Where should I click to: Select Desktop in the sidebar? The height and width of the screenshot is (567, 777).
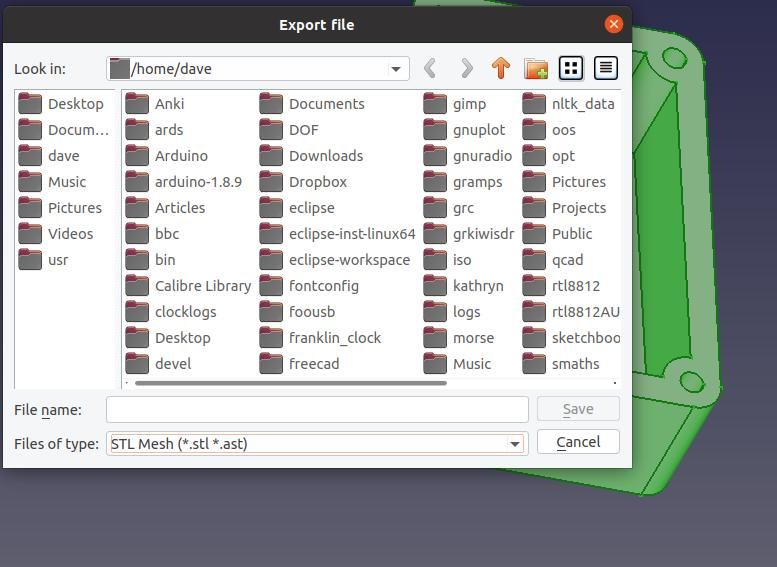[x=61, y=104]
